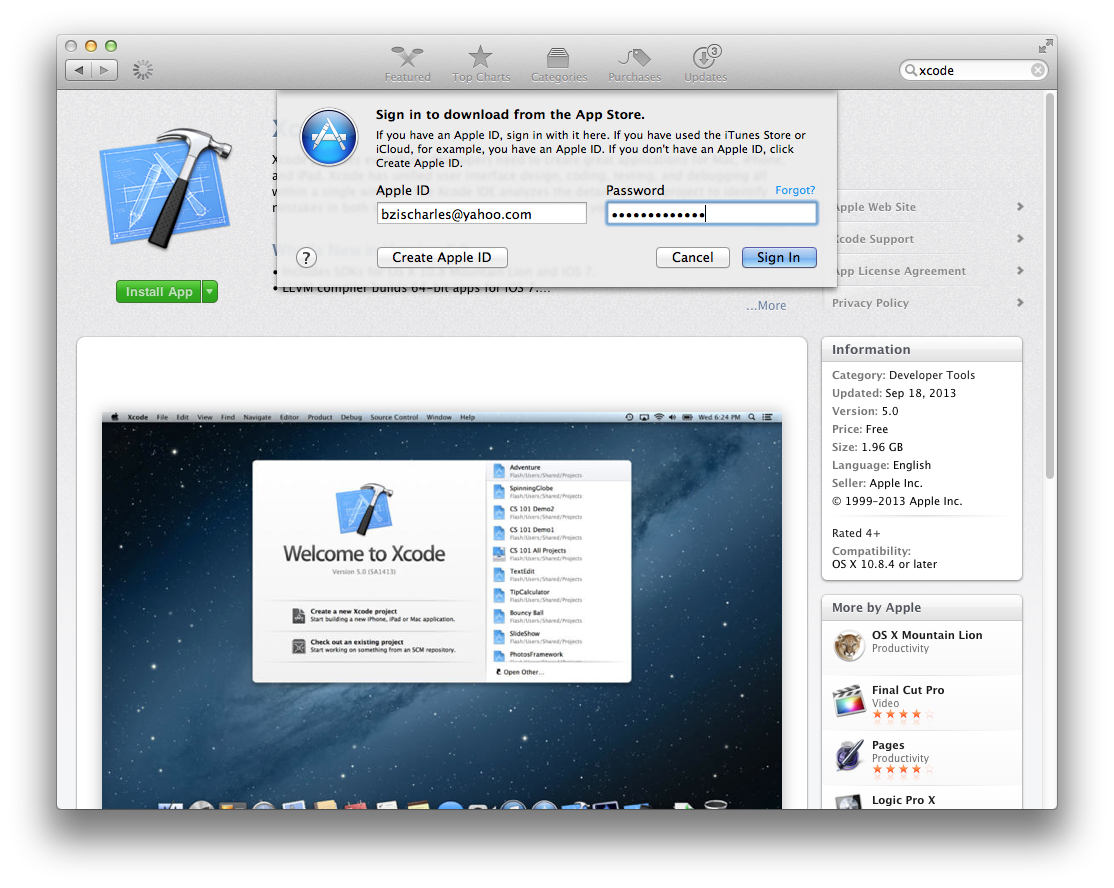This screenshot has width=1114, height=888.
Task: Click the 'OS X 10.8.4 or later' text
Action: click(885, 564)
